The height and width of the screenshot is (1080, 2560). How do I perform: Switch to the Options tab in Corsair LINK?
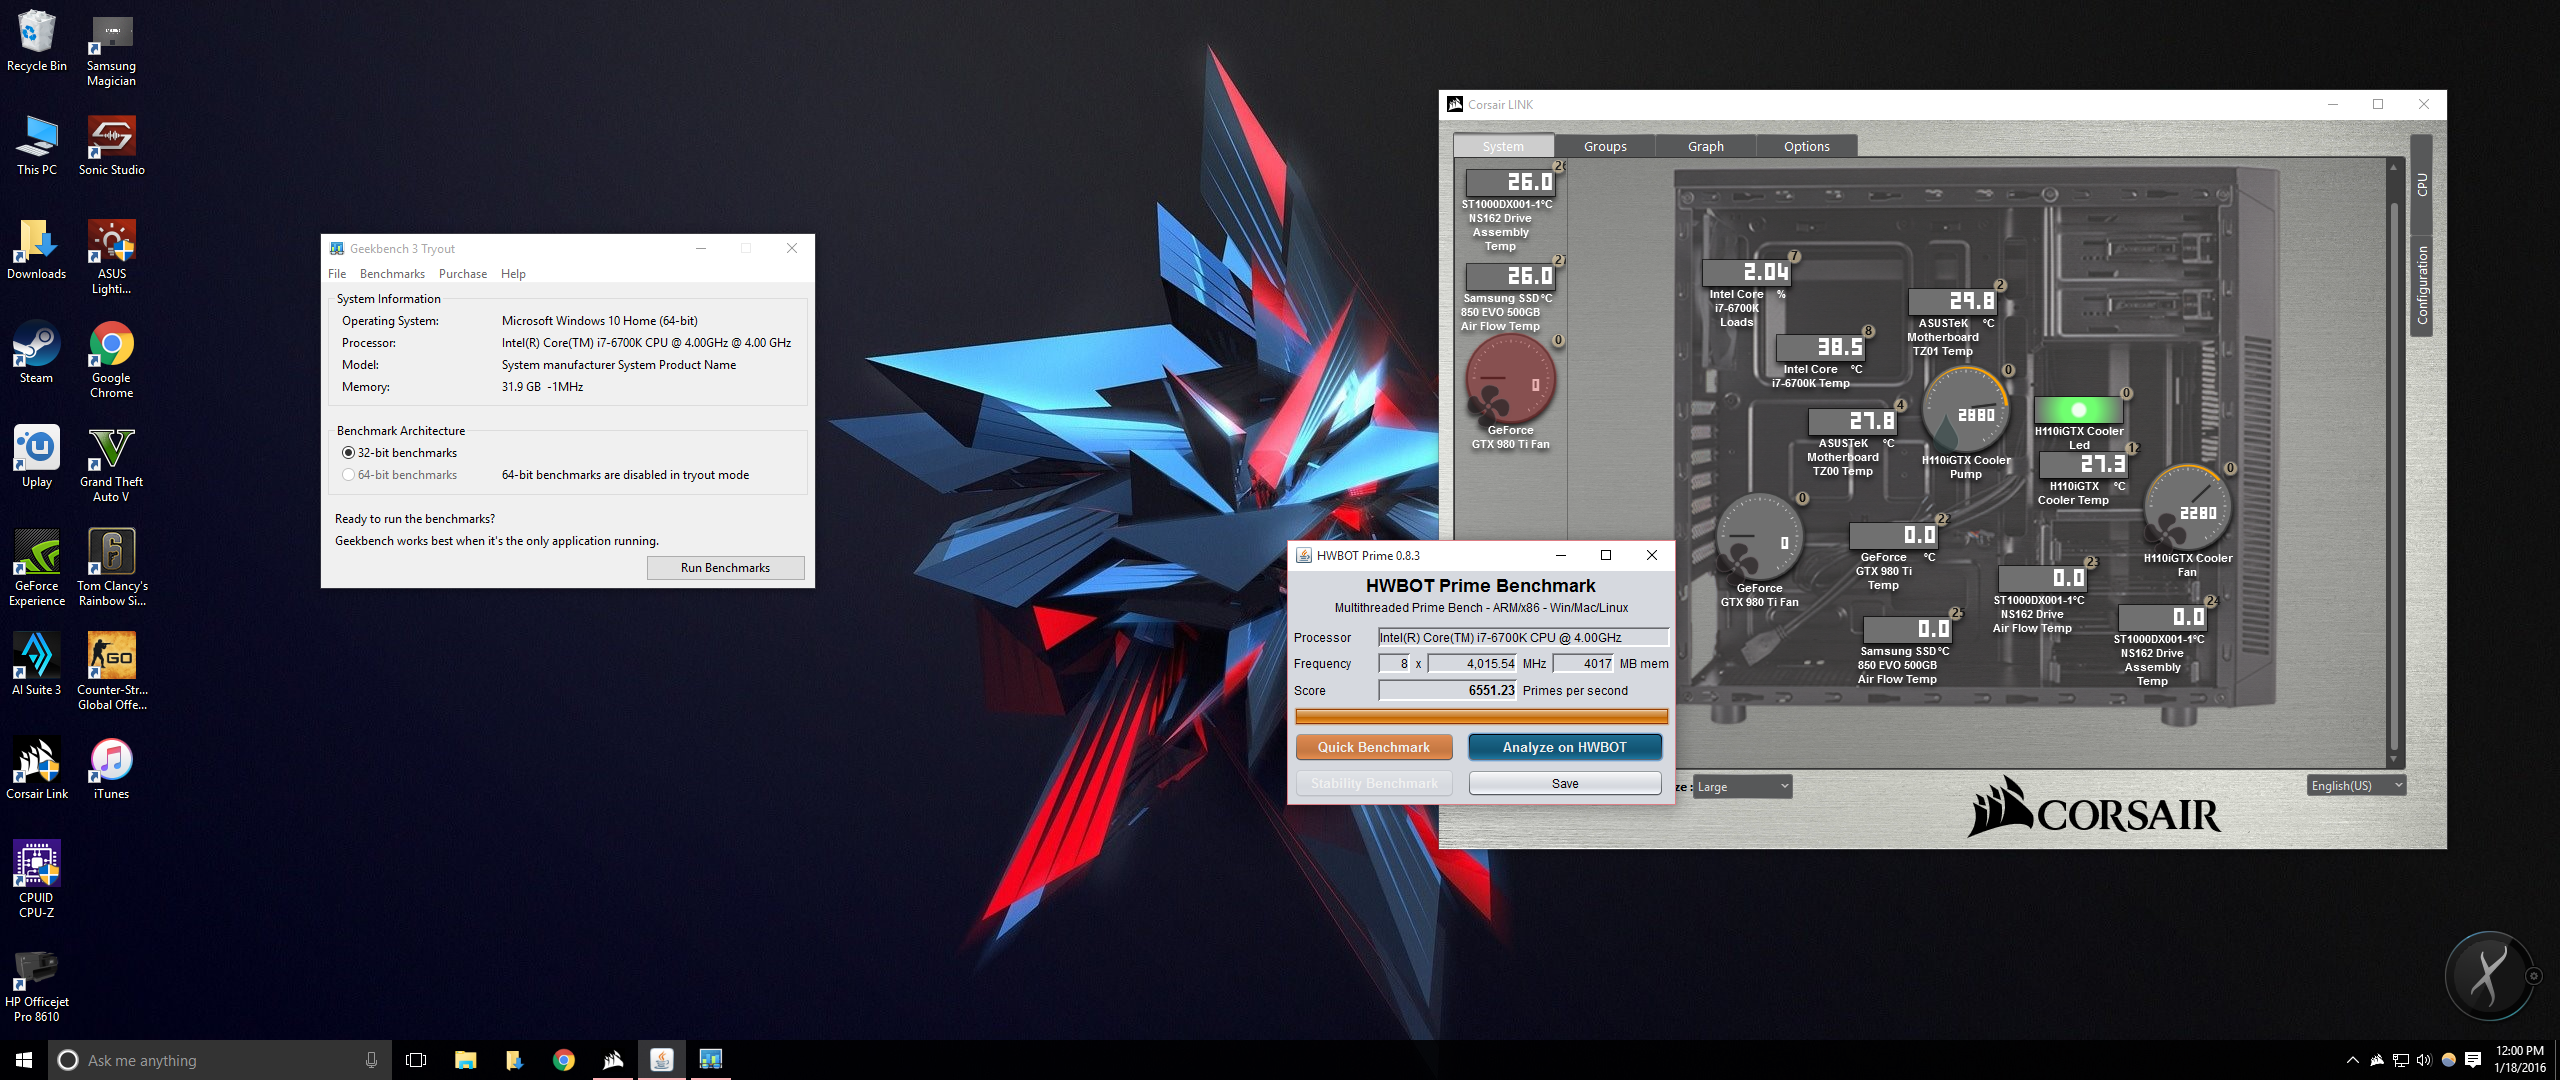click(x=1806, y=146)
